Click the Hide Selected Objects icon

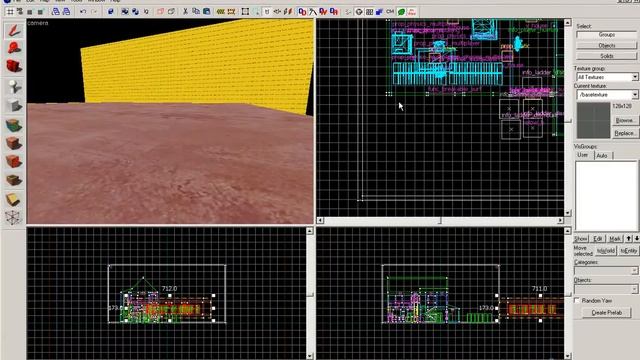pos(160,12)
